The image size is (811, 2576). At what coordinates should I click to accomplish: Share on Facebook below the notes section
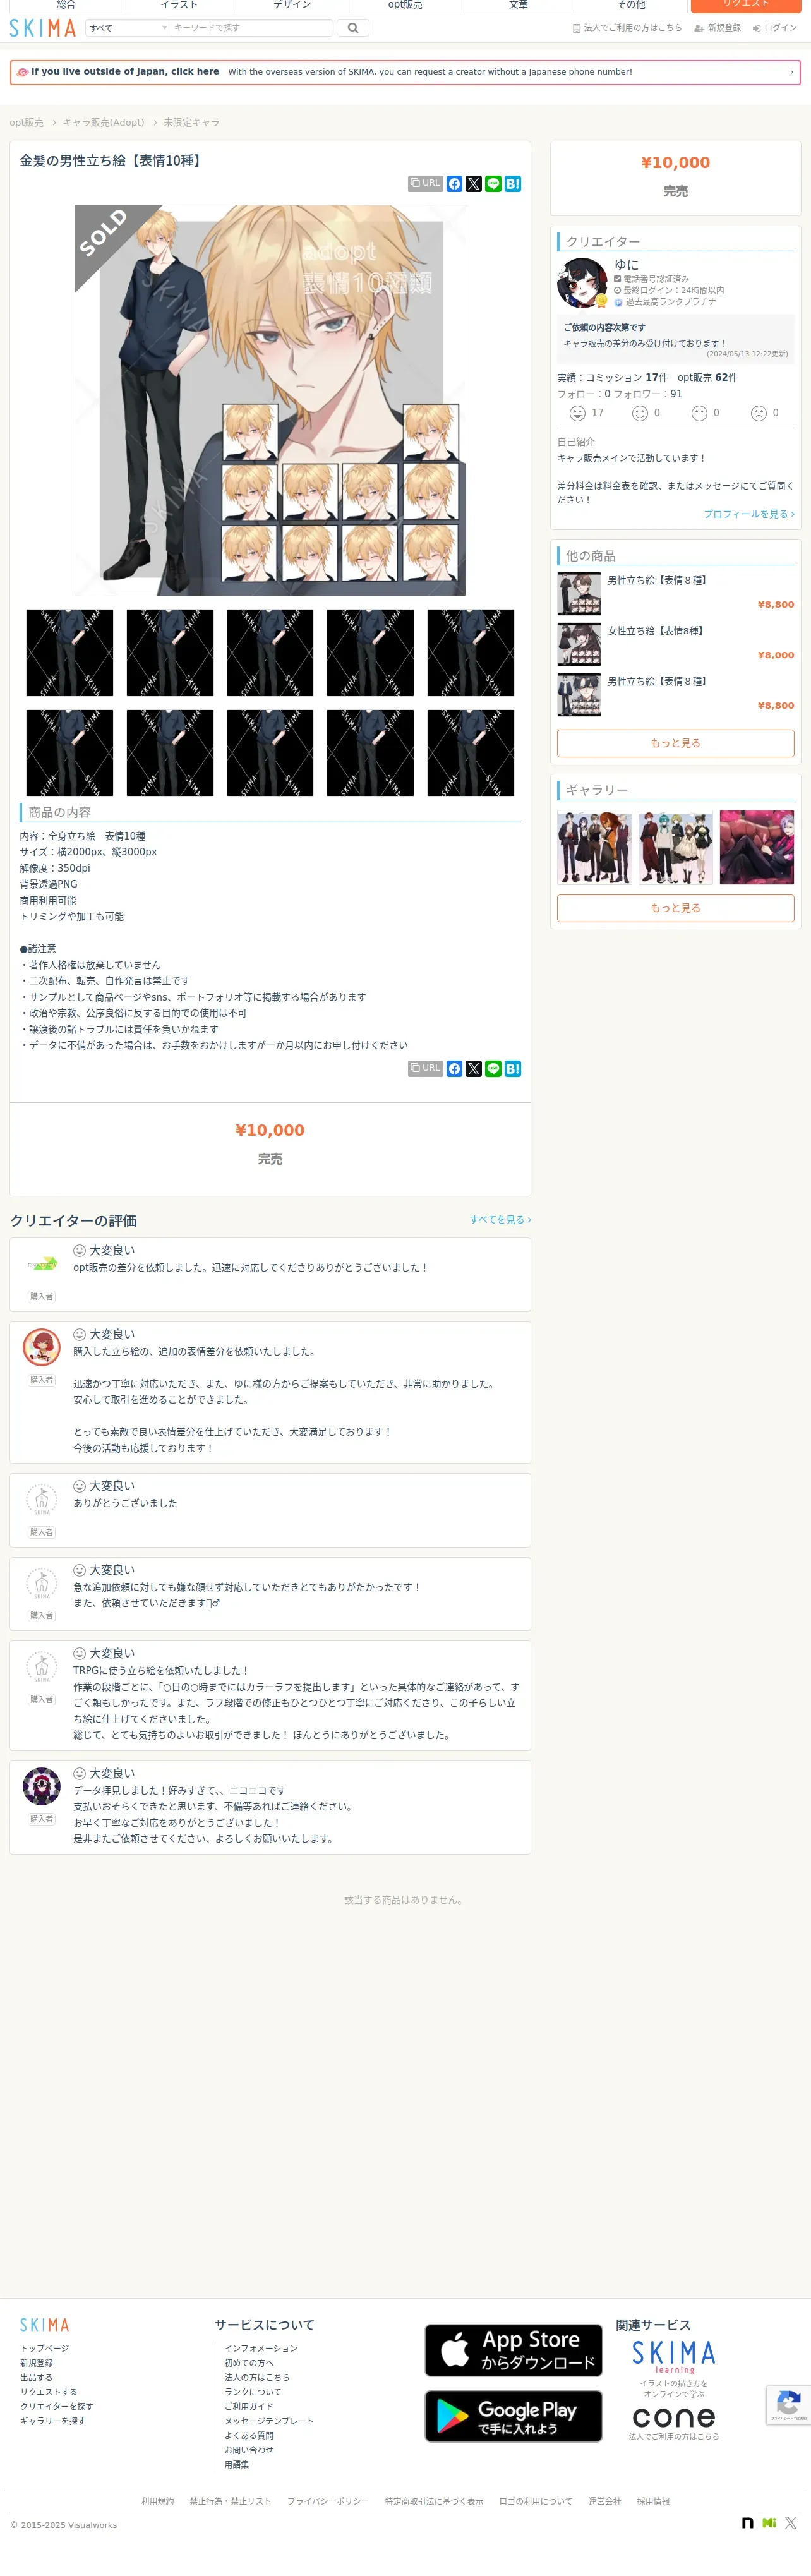point(454,1069)
